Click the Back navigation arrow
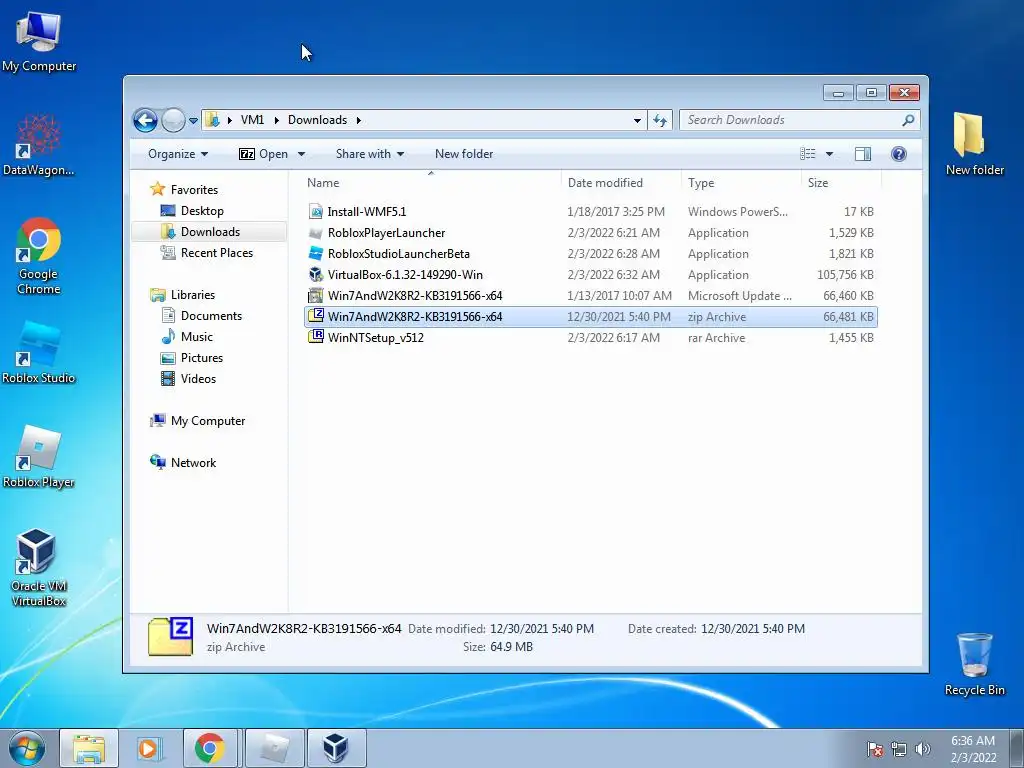The image size is (1024, 768). (x=145, y=120)
